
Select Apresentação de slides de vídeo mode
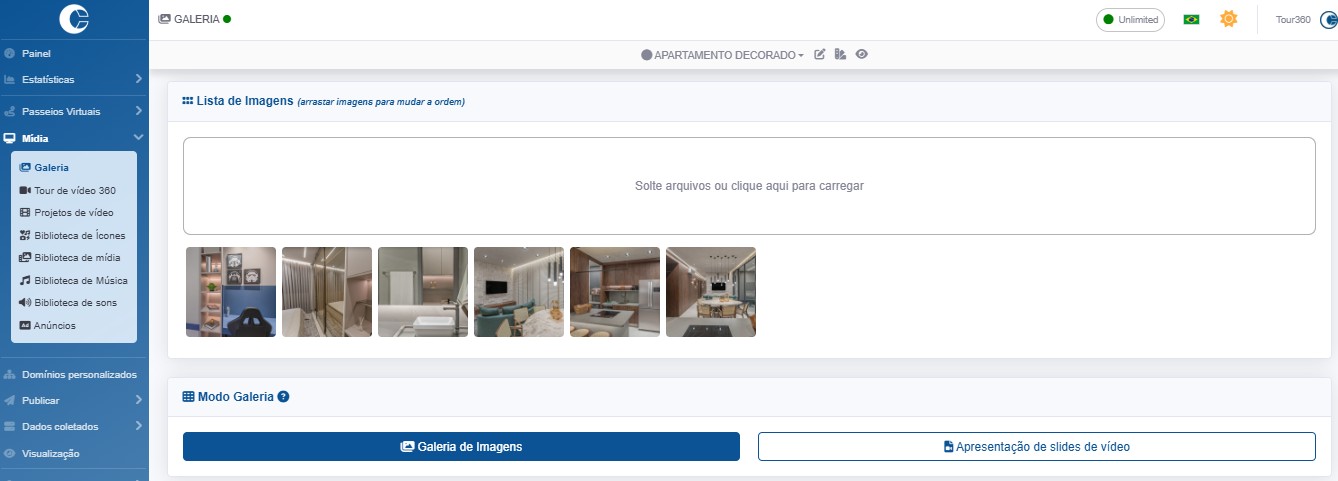point(1036,447)
